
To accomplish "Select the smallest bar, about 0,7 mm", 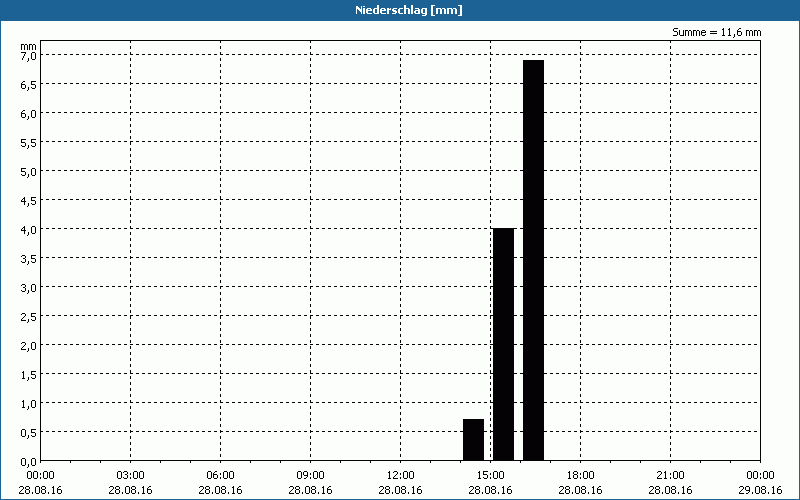I will pos(473,440).
